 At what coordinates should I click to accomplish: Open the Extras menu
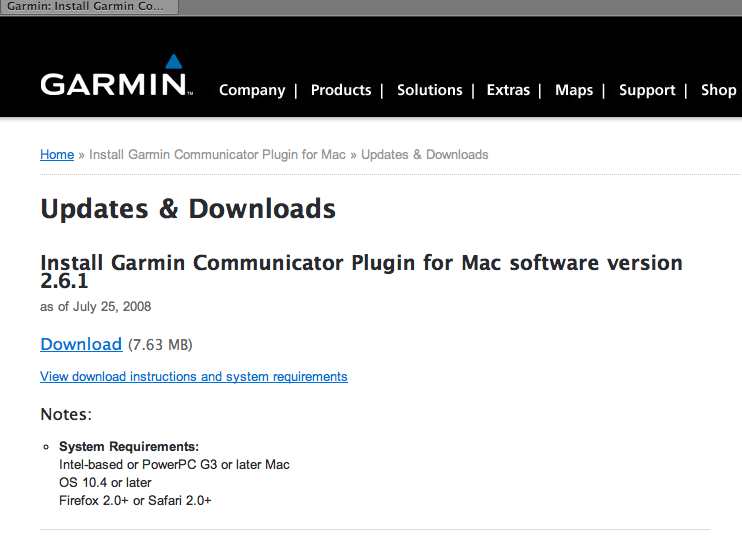point(508,89)
